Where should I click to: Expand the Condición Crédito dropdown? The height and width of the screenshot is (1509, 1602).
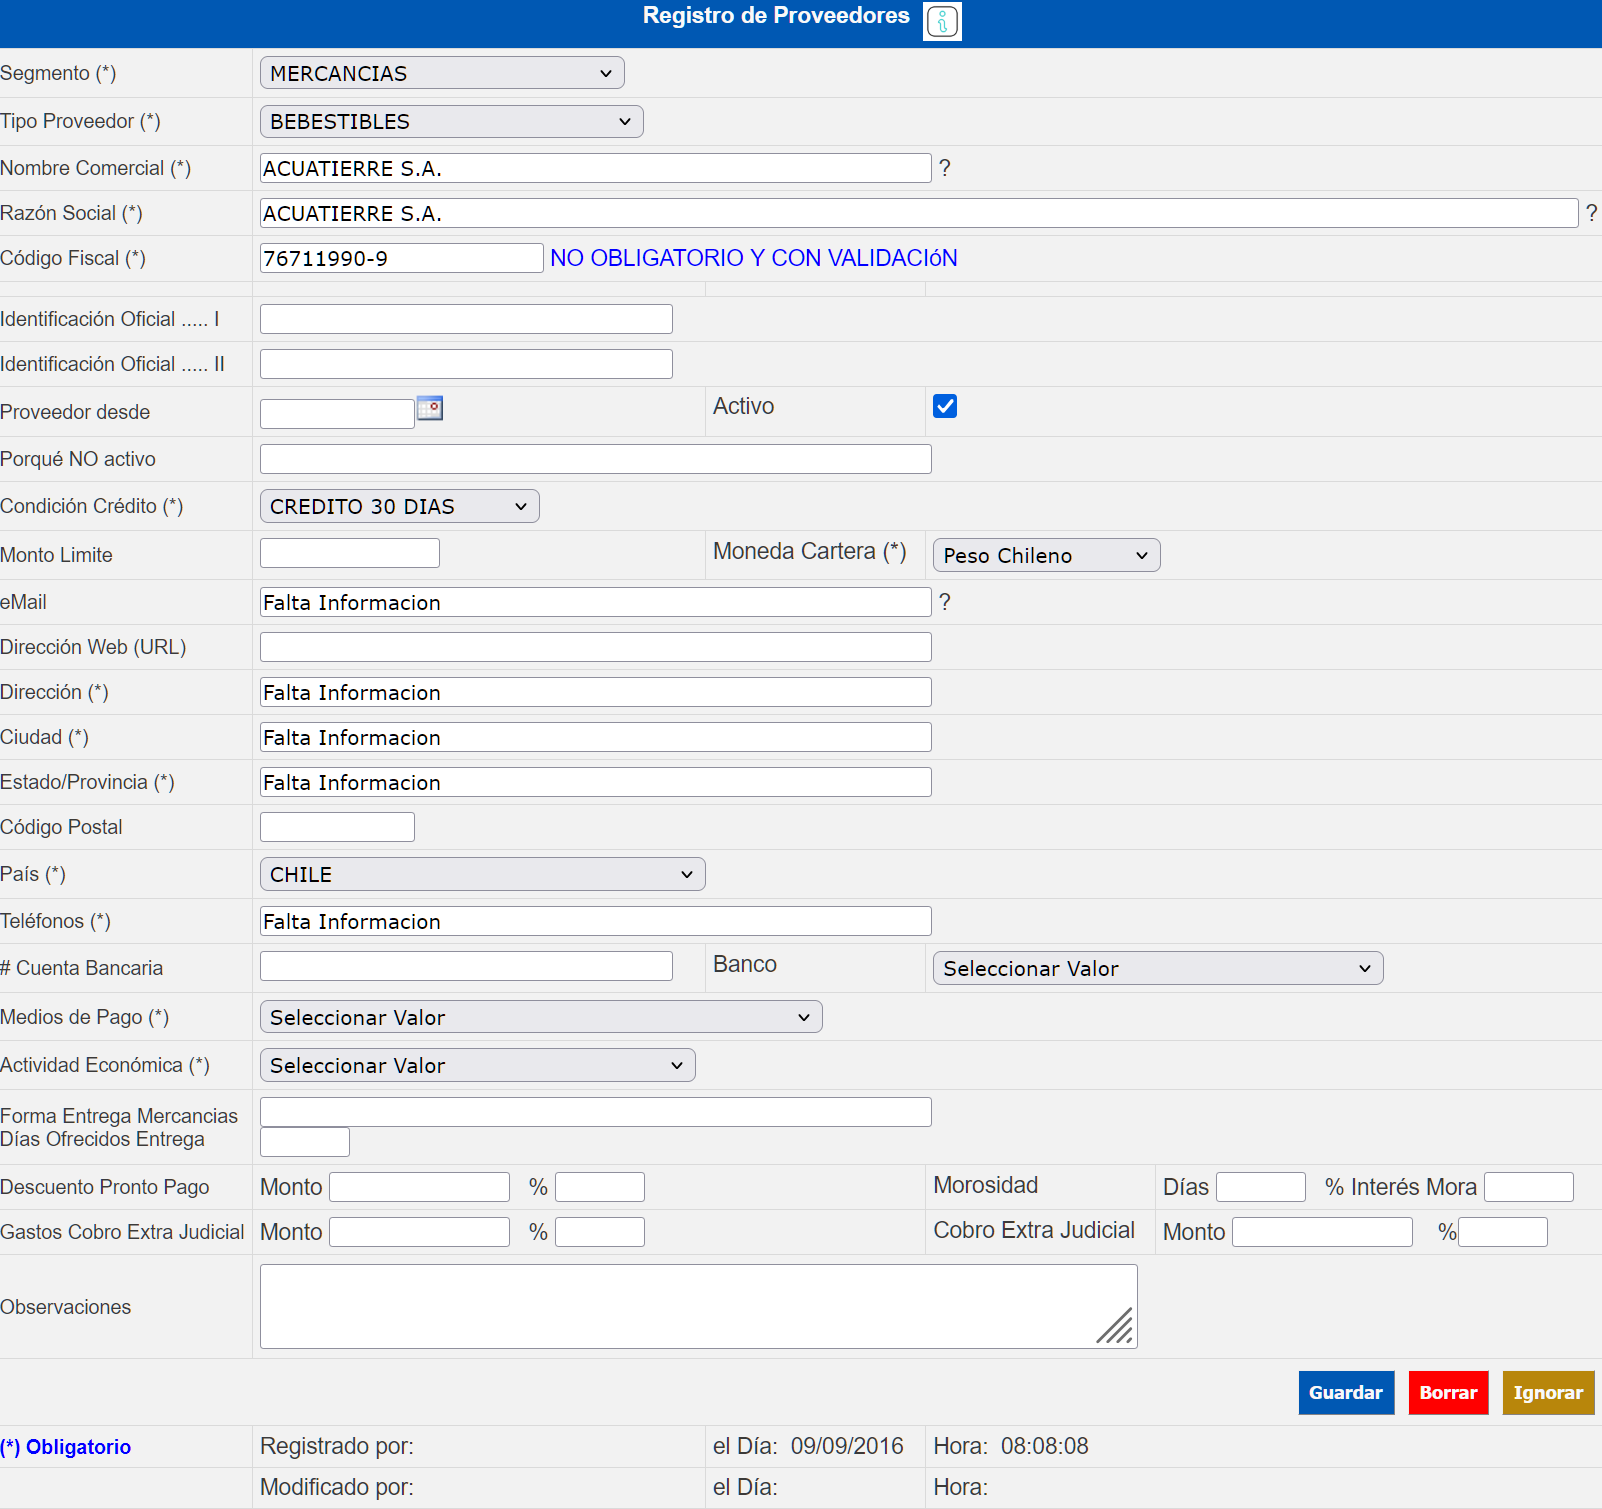click(x=399, y=506)
